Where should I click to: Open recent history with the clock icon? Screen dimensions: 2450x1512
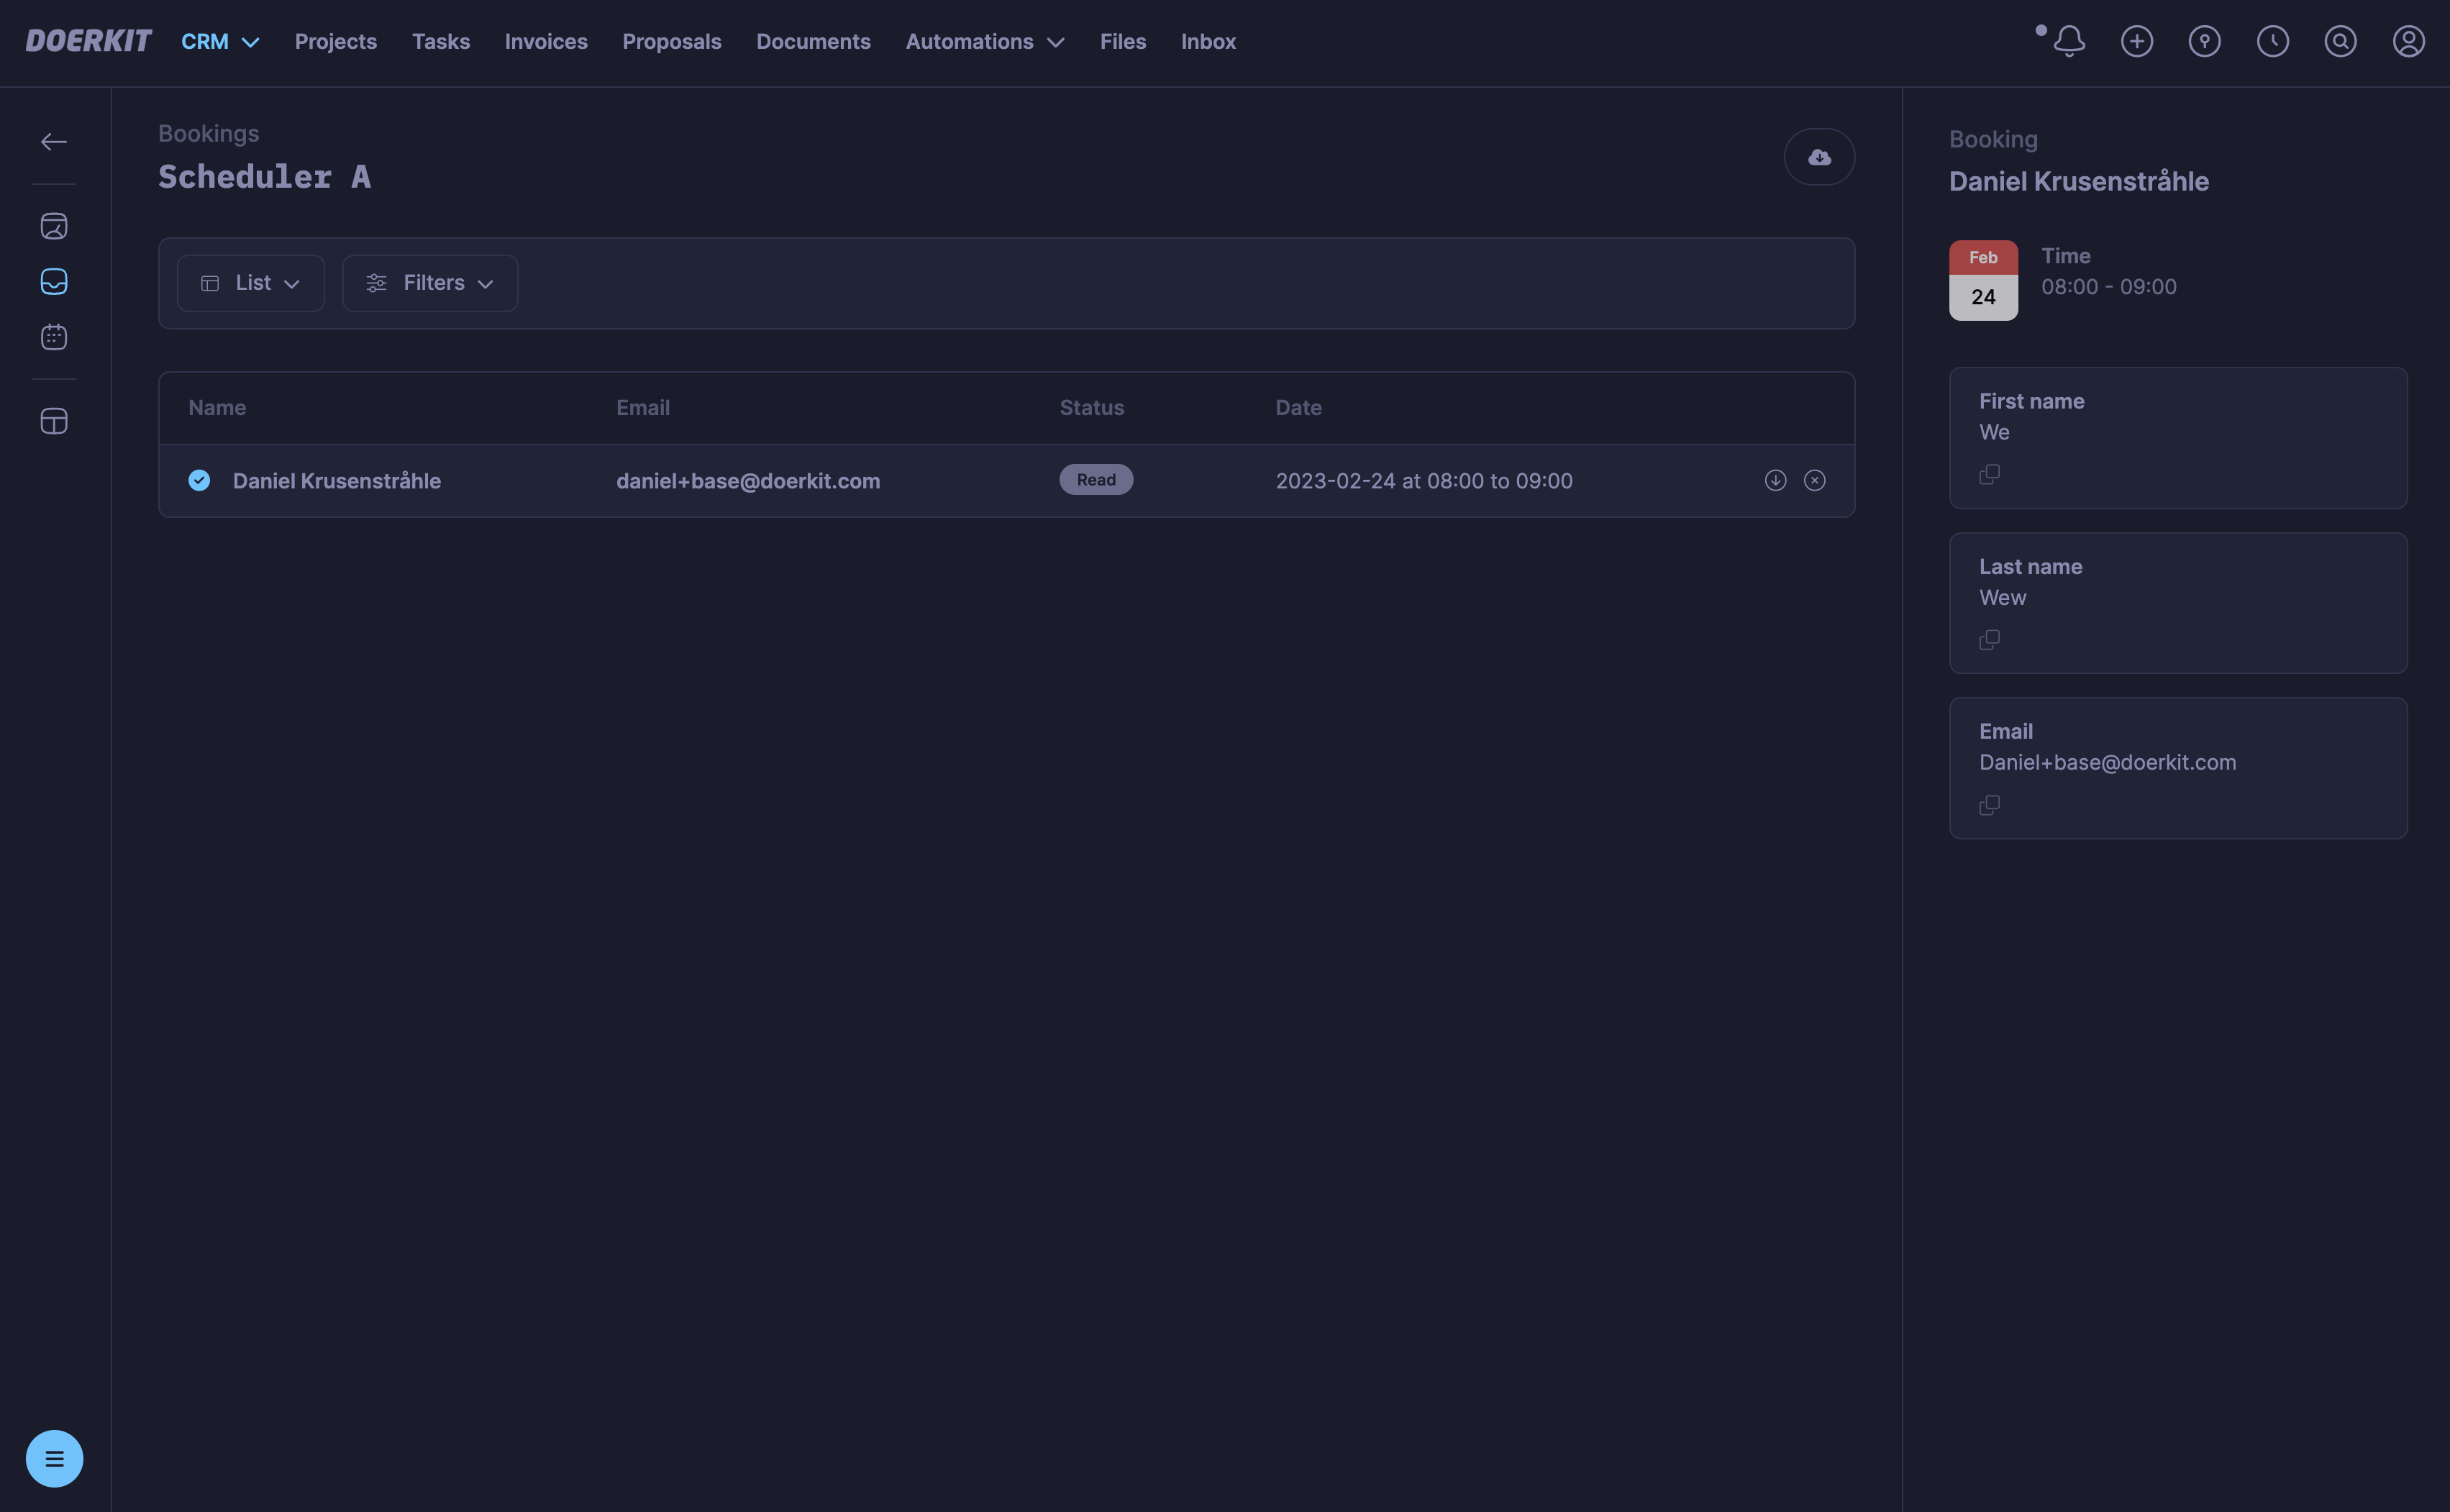[x=2272, y=41]
